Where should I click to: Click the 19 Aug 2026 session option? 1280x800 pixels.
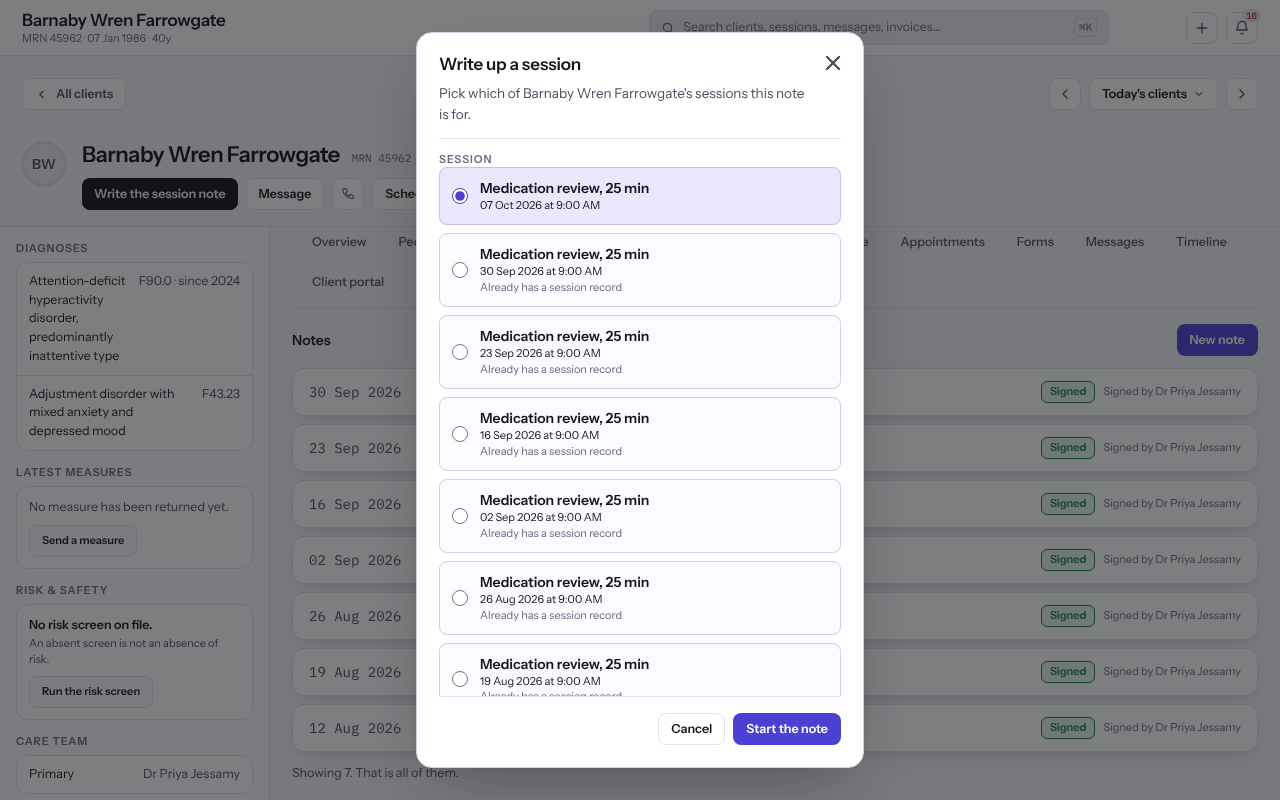tap(640, 671)
